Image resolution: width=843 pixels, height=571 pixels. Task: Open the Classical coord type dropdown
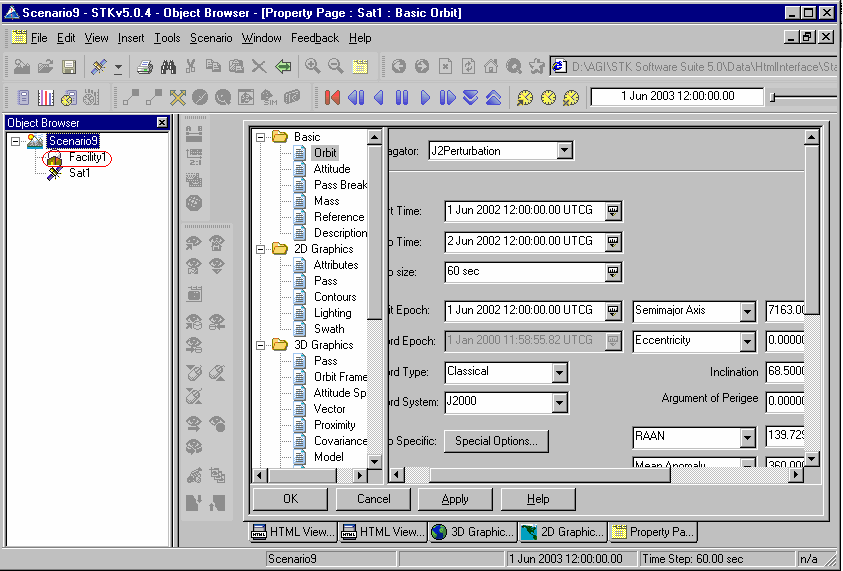[x=559, y=372]
